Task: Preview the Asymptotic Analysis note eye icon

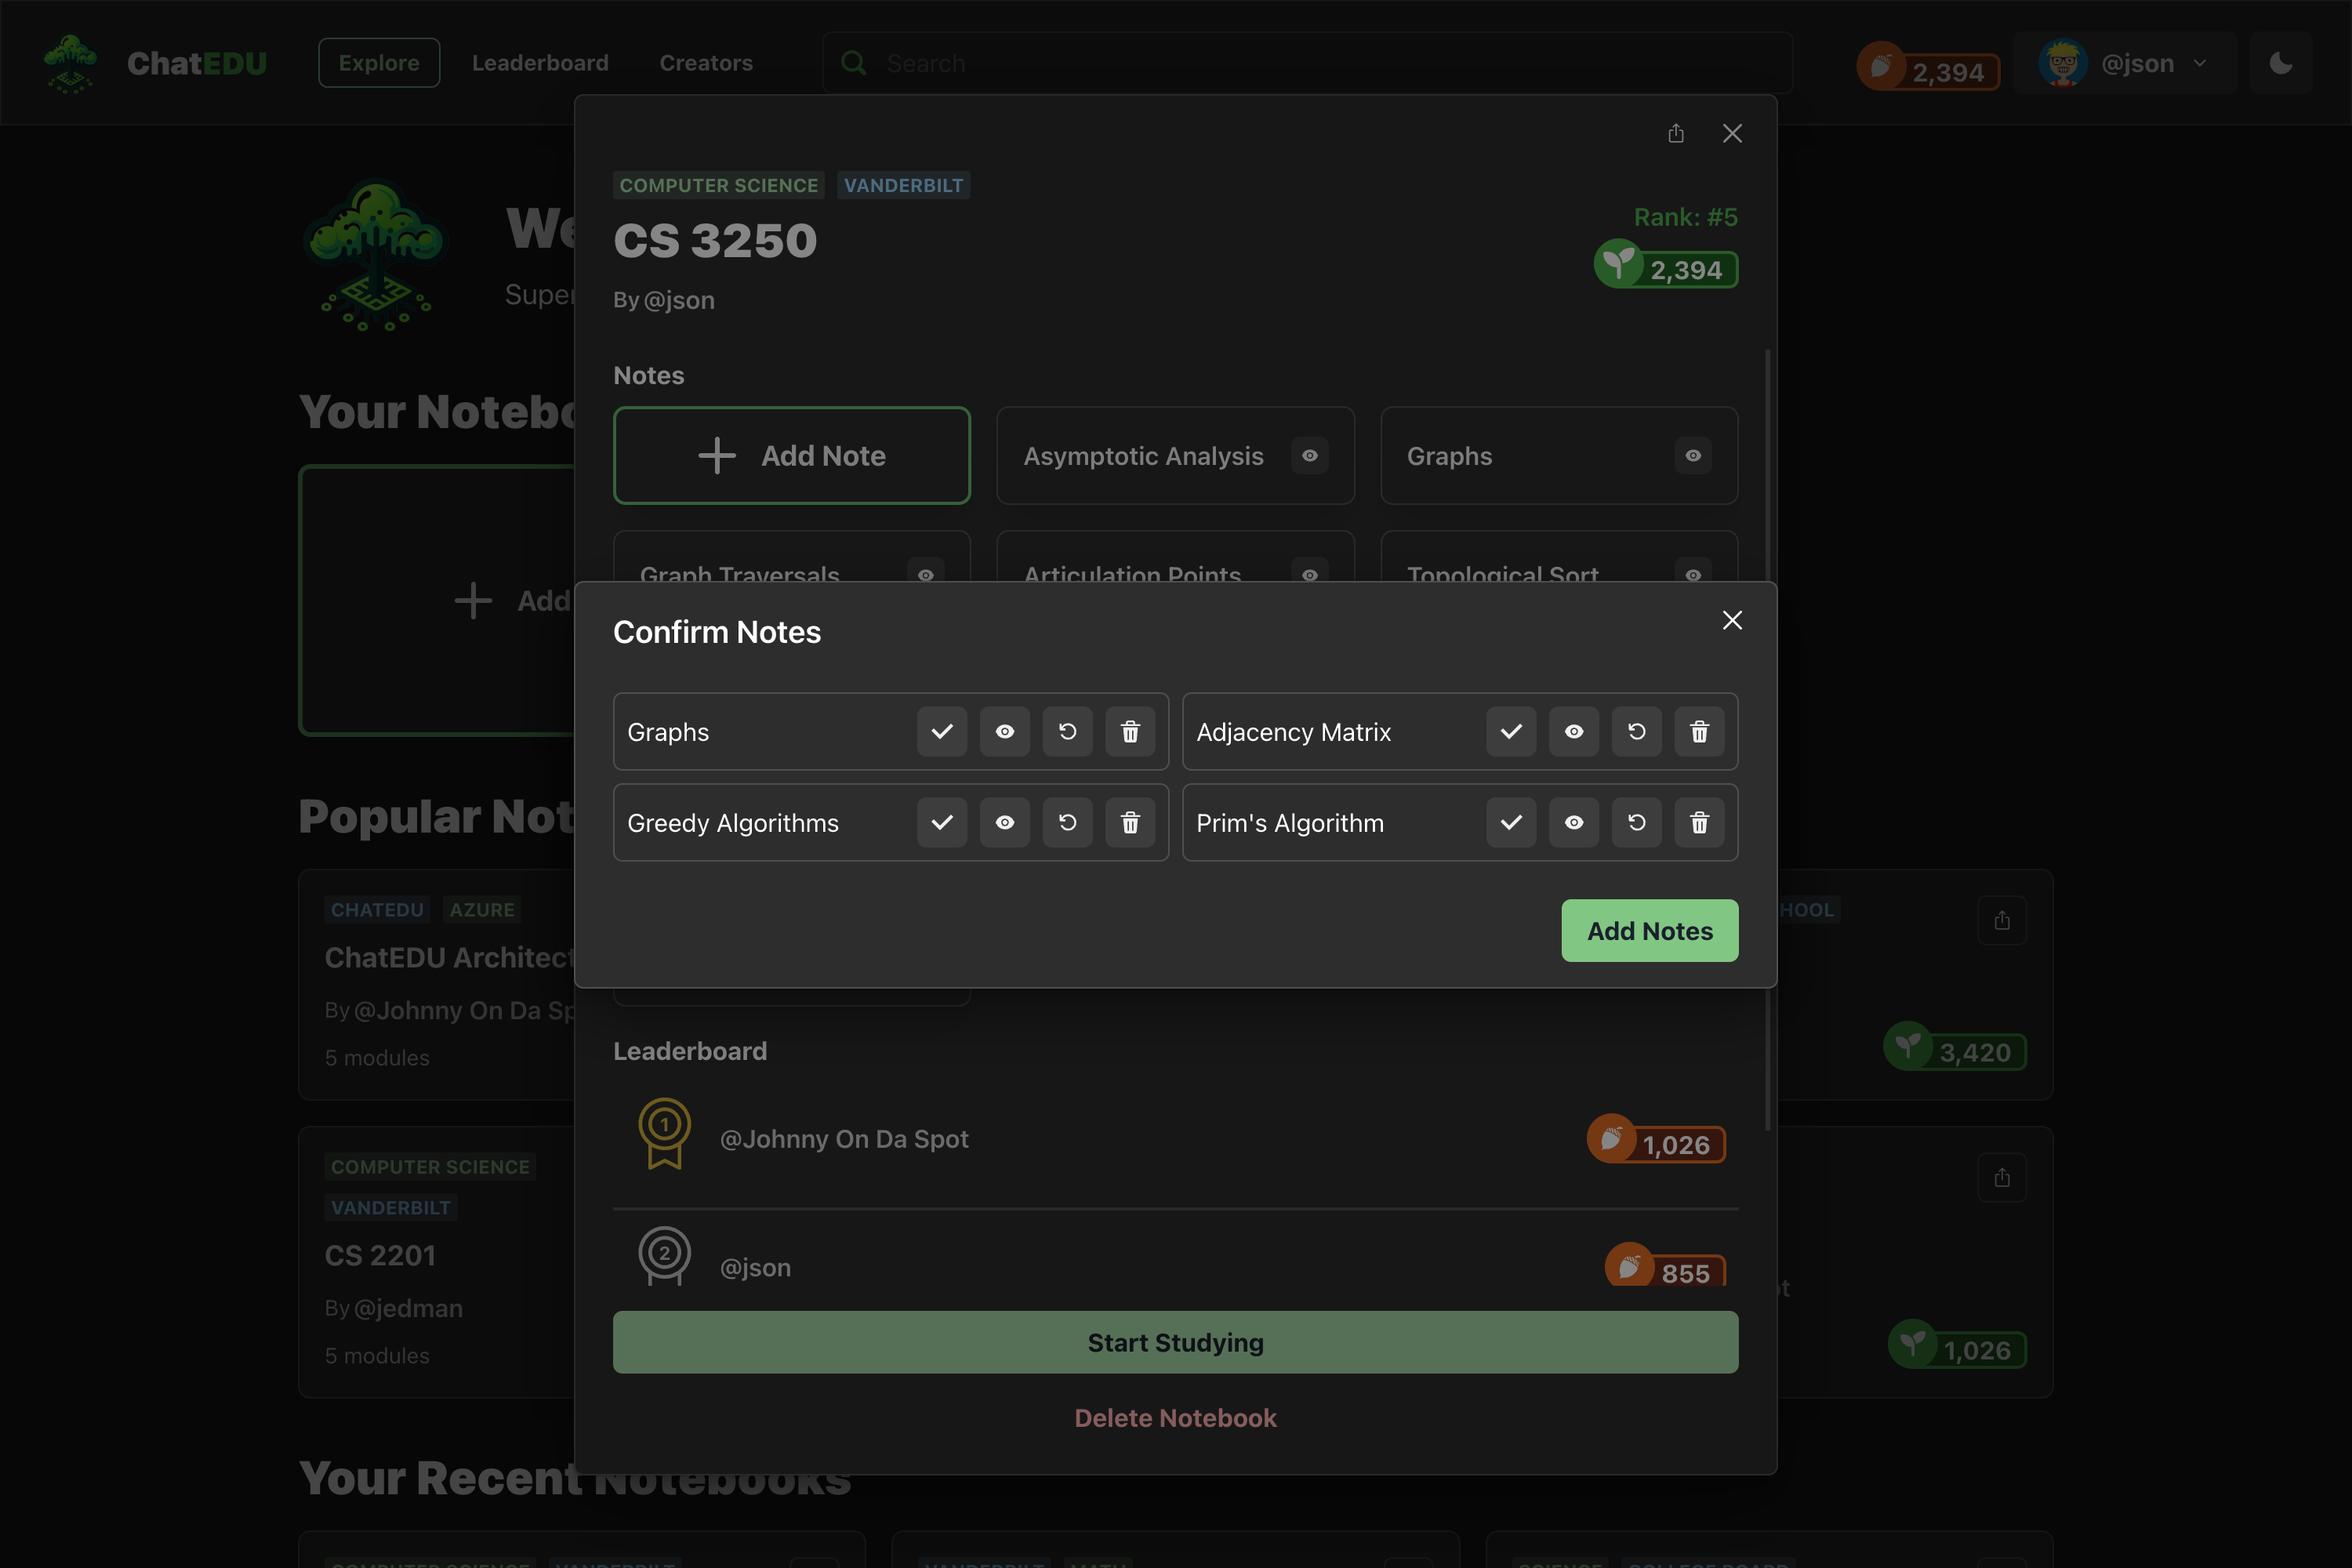Action: point(1309,456)
